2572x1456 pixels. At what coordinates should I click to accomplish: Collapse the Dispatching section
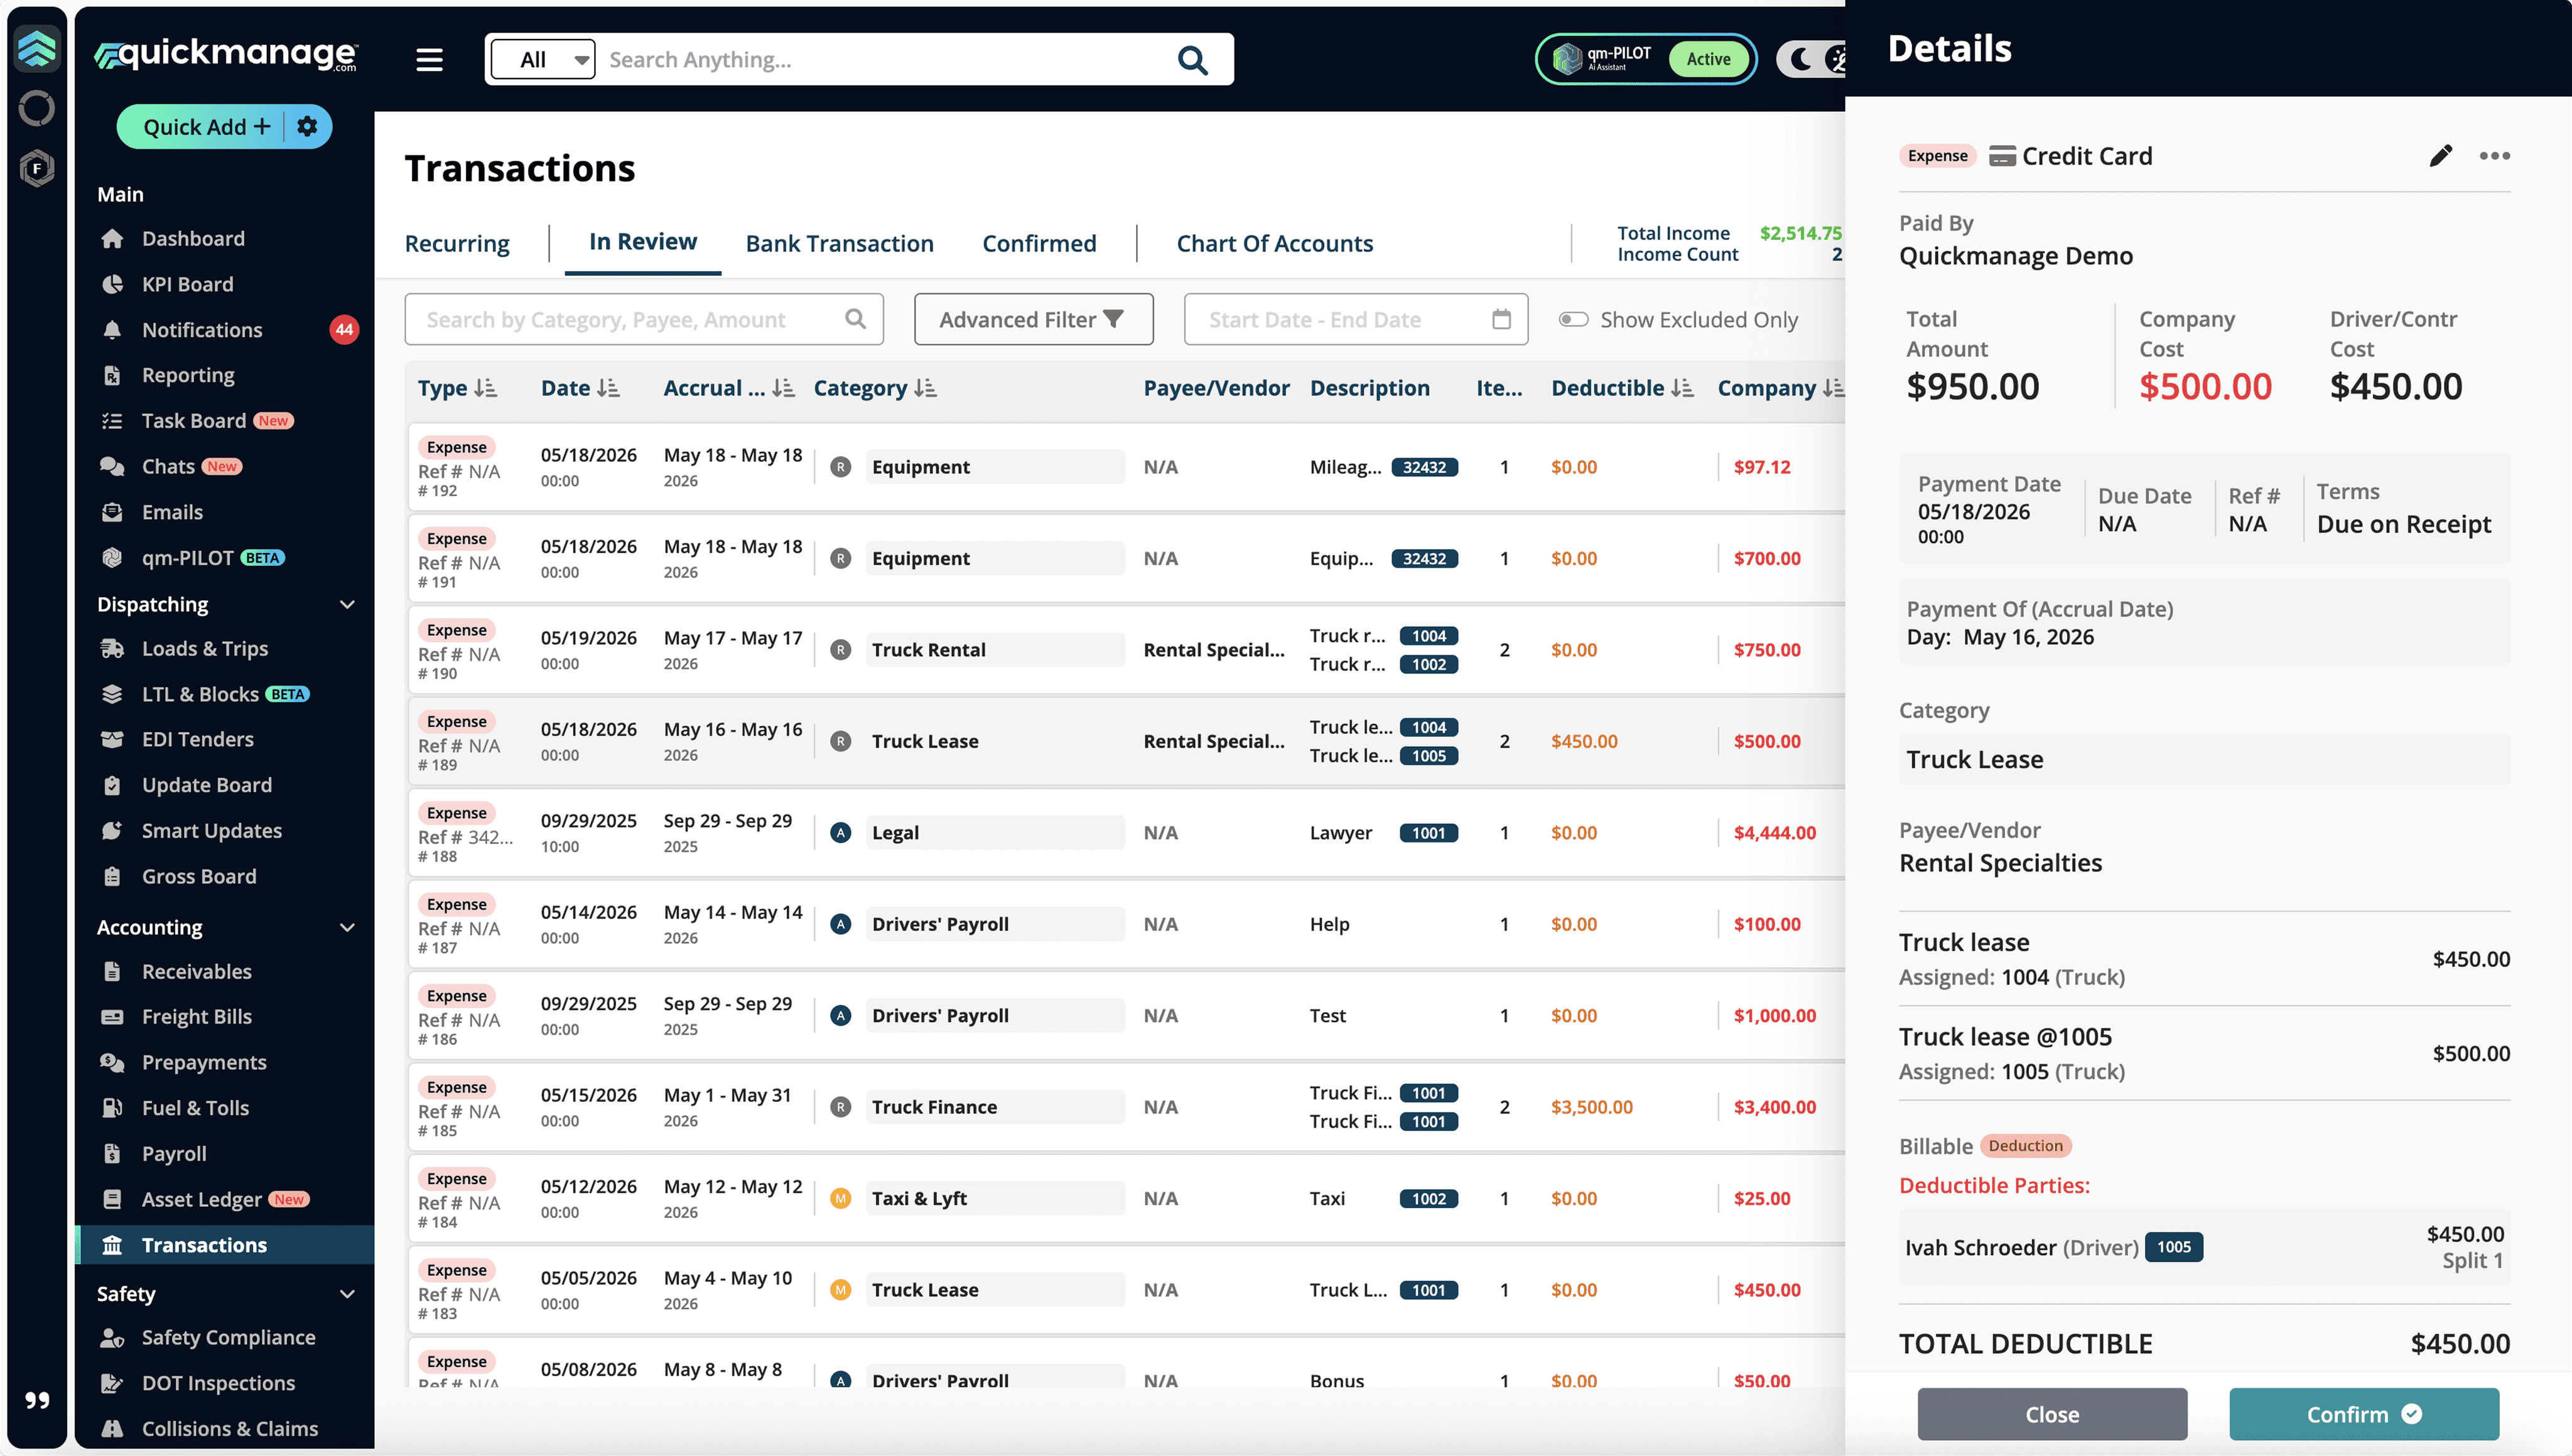[x=347, y=604]
